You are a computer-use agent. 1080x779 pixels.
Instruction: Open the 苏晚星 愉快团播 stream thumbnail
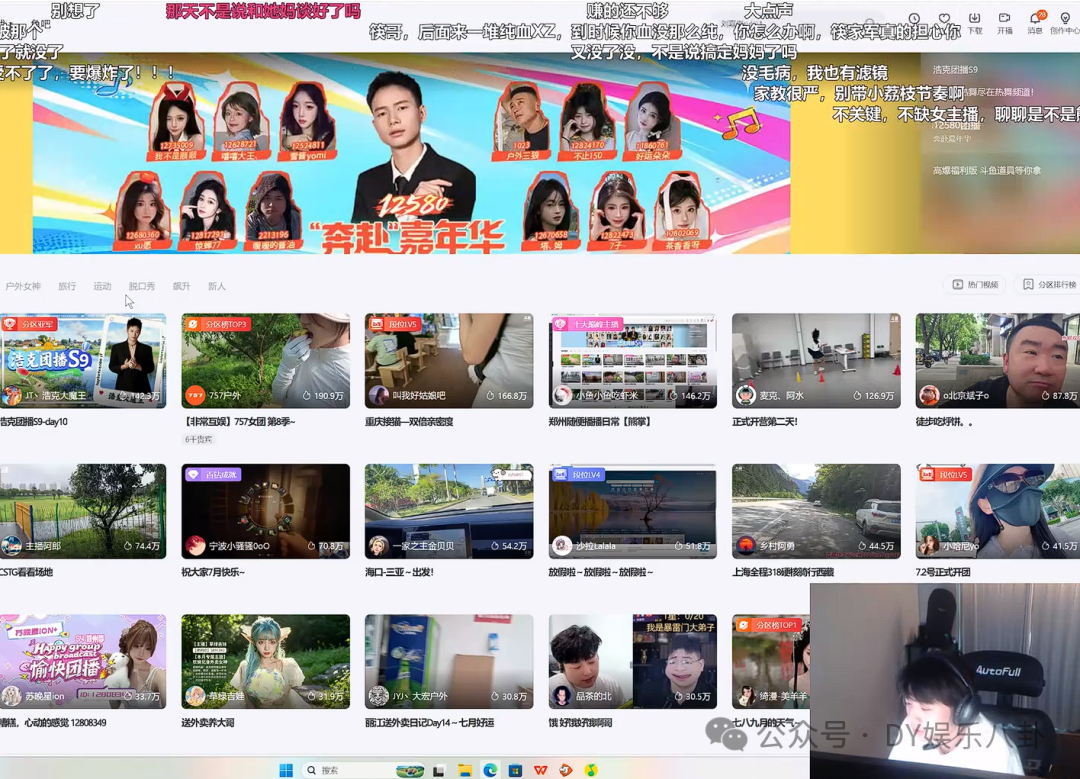pos(83,661)
